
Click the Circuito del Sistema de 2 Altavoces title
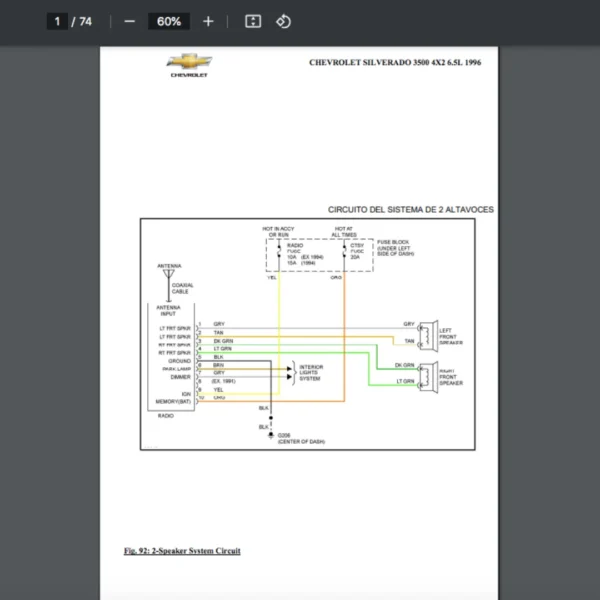(410, 210)
